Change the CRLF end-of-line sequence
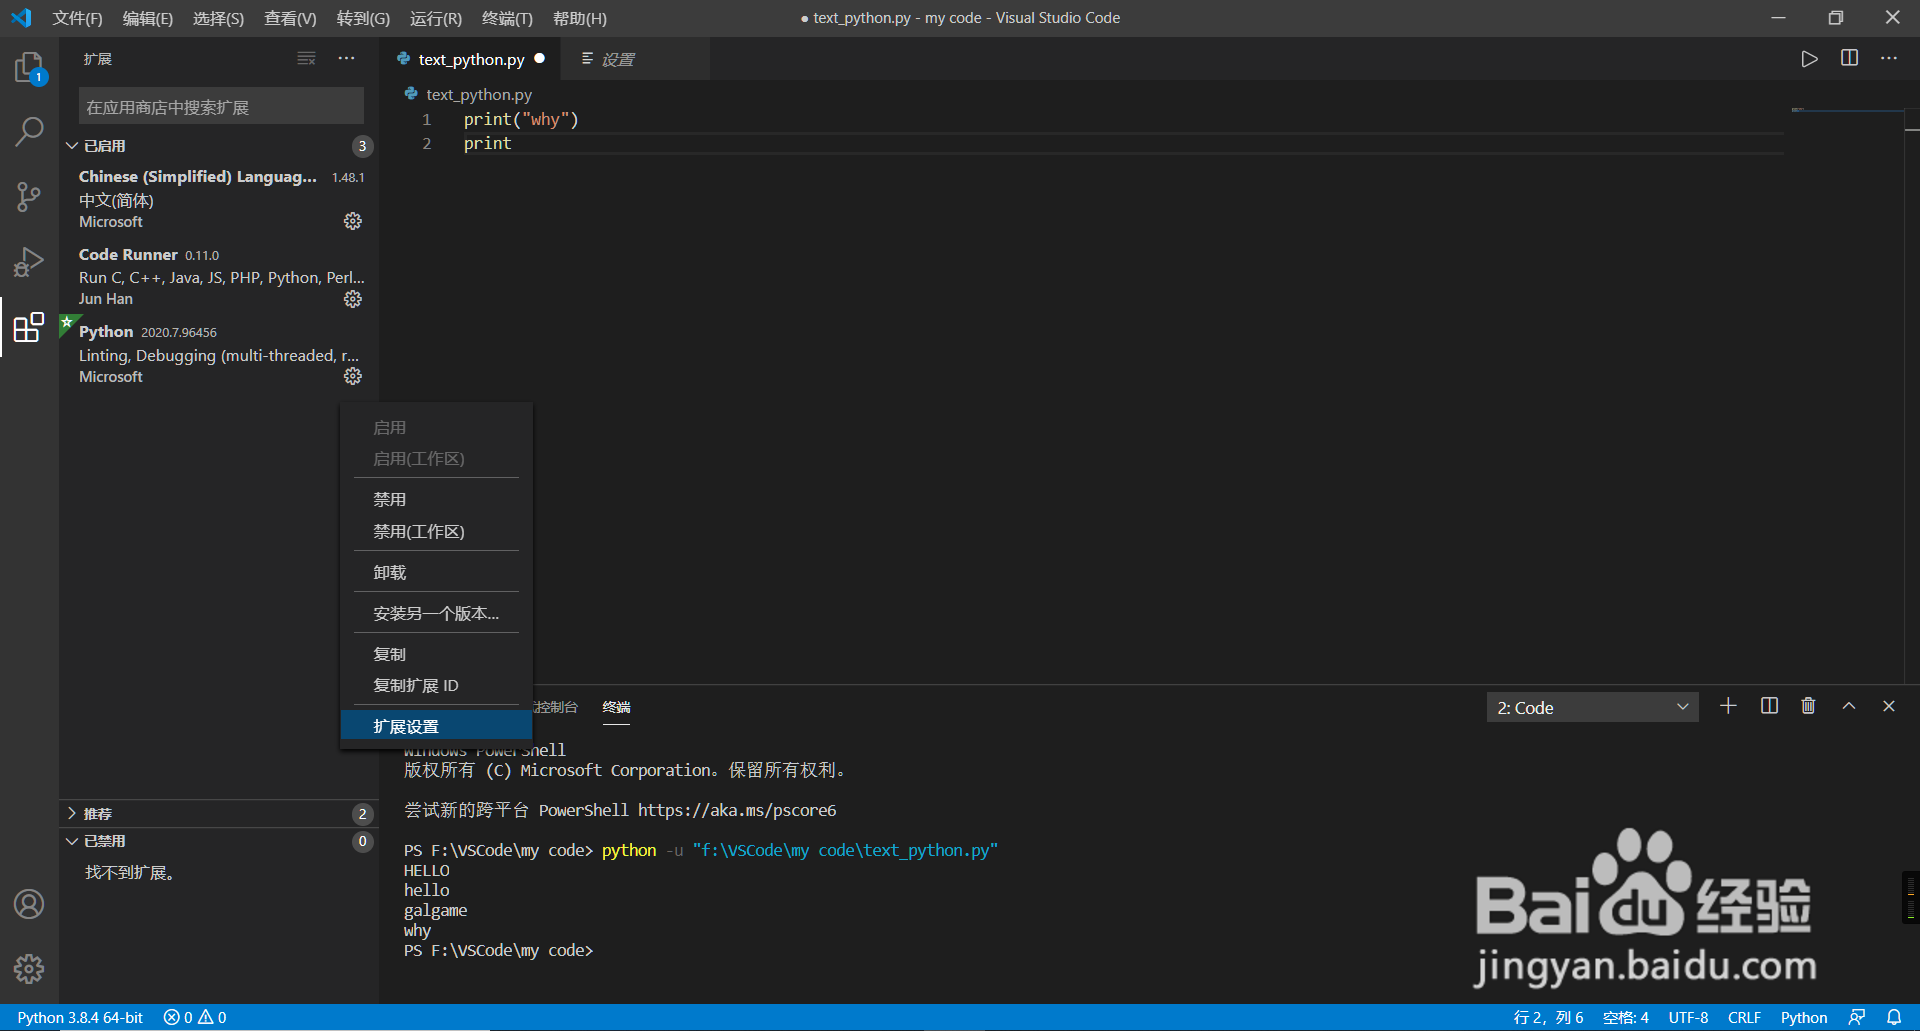 [1744, 1017]
